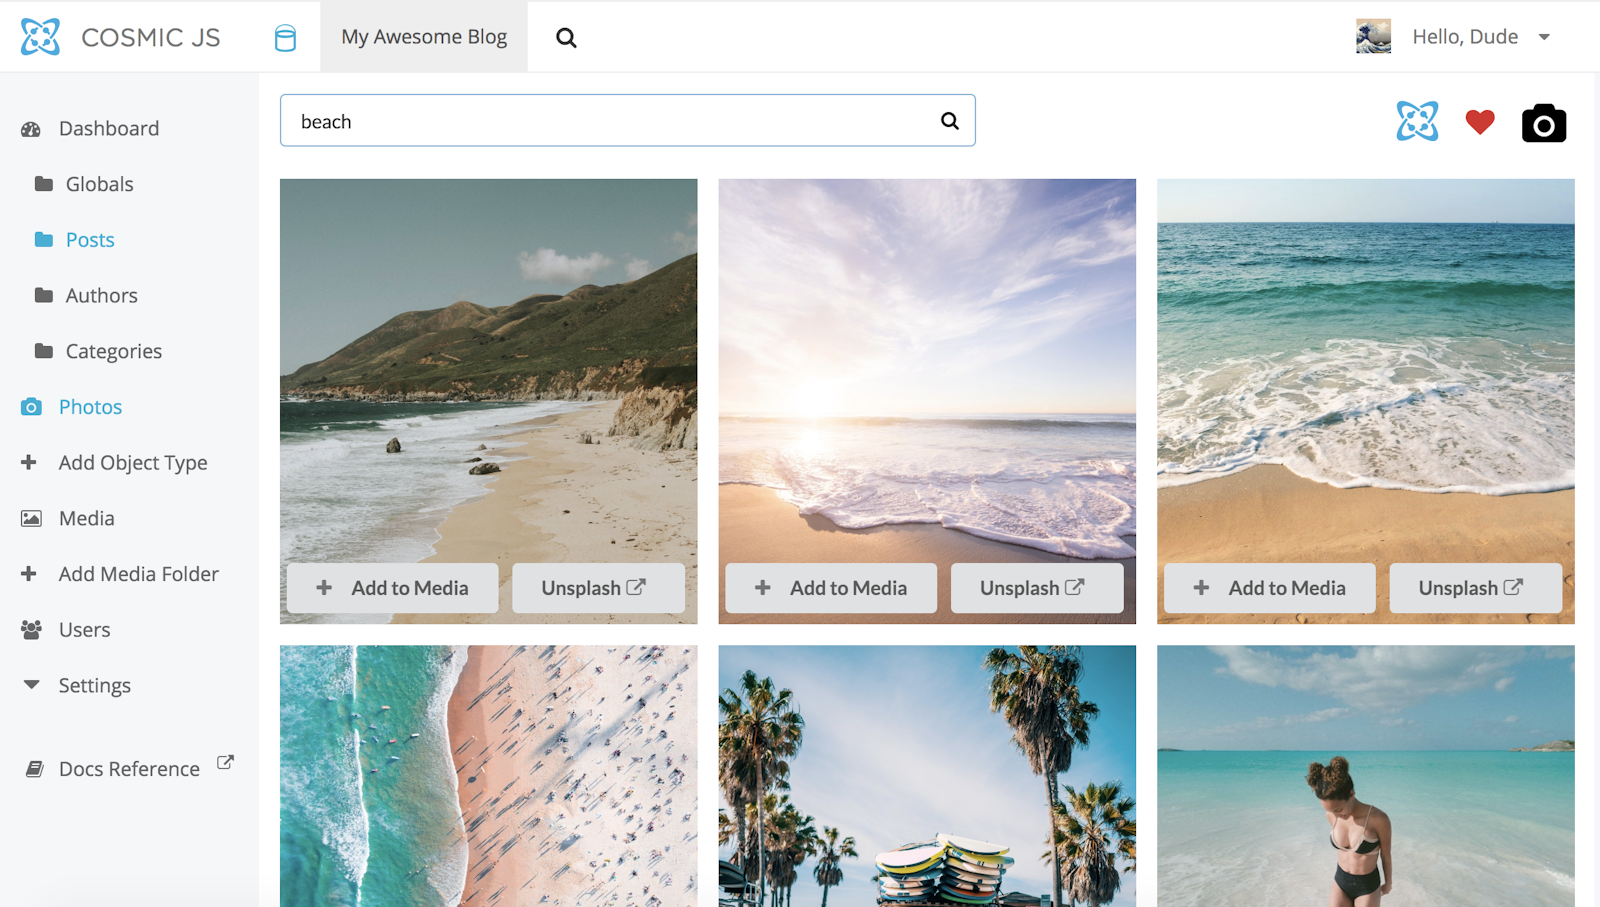The image size is (1600, 907).
Task: Open the Docs Reference link
Action: pos(129,769)
